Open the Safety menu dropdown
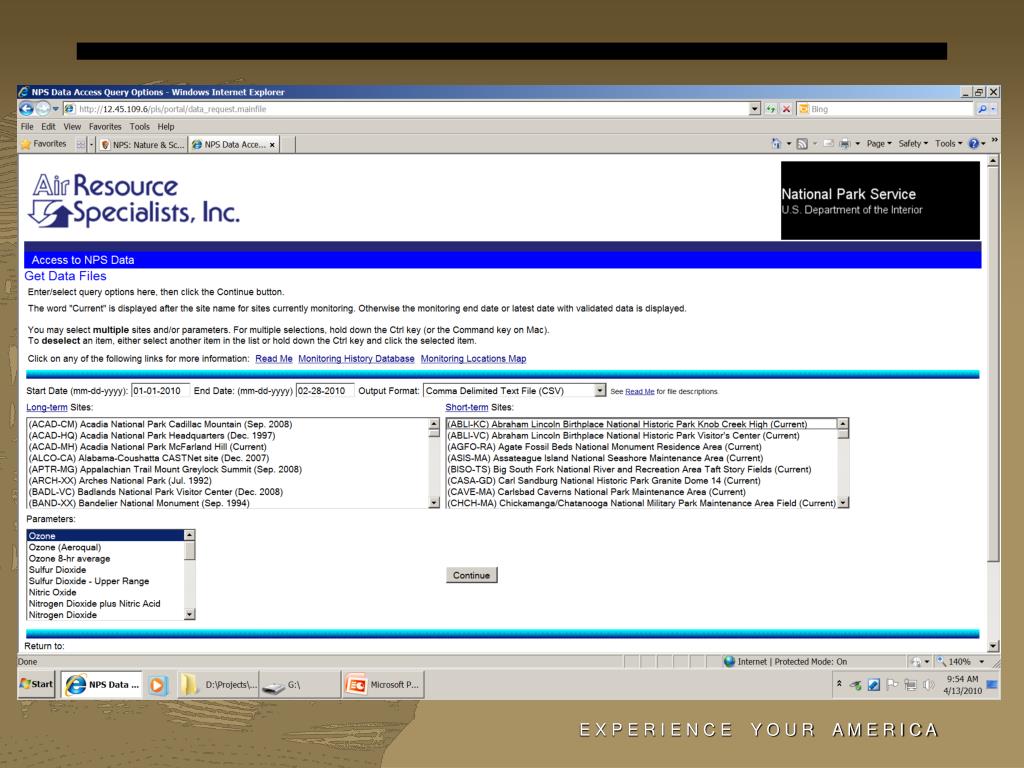 pyautogui.click(x=913, y=144)
